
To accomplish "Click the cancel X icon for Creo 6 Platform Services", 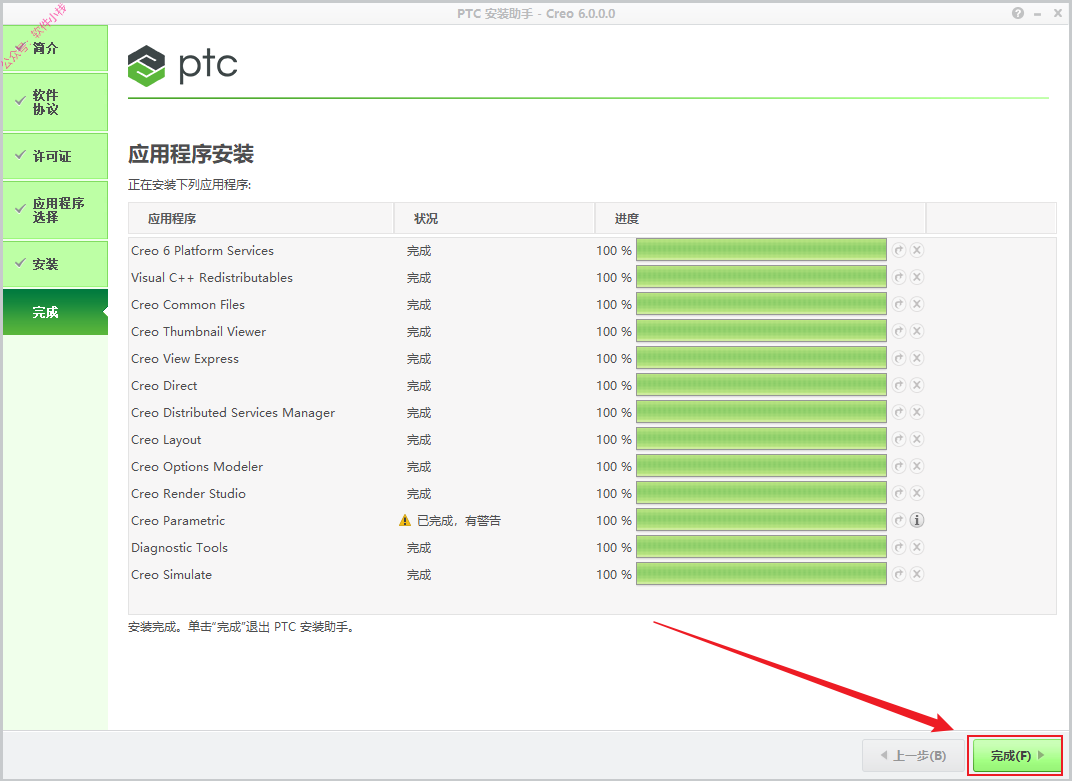I will coord(917,250).
